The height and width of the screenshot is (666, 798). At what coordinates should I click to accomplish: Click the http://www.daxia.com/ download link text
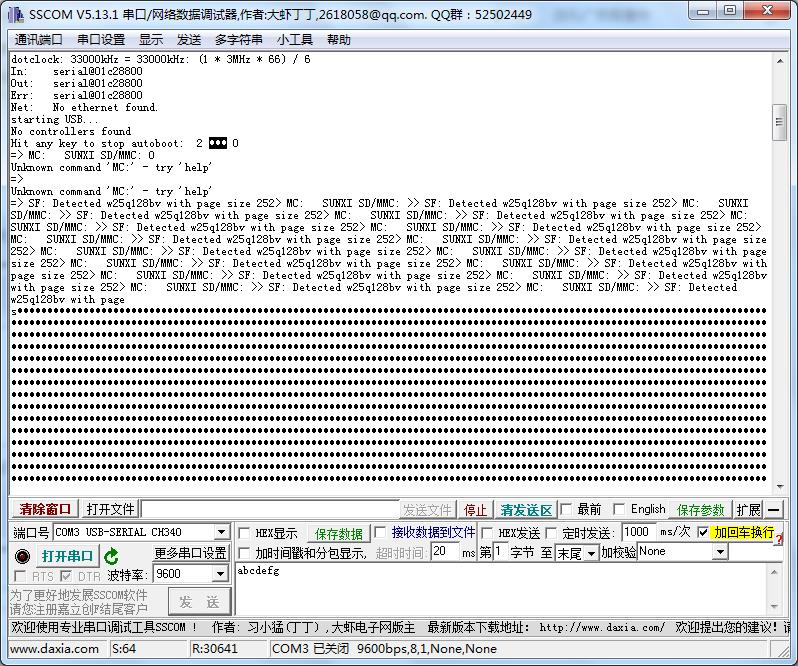point(602,628)
